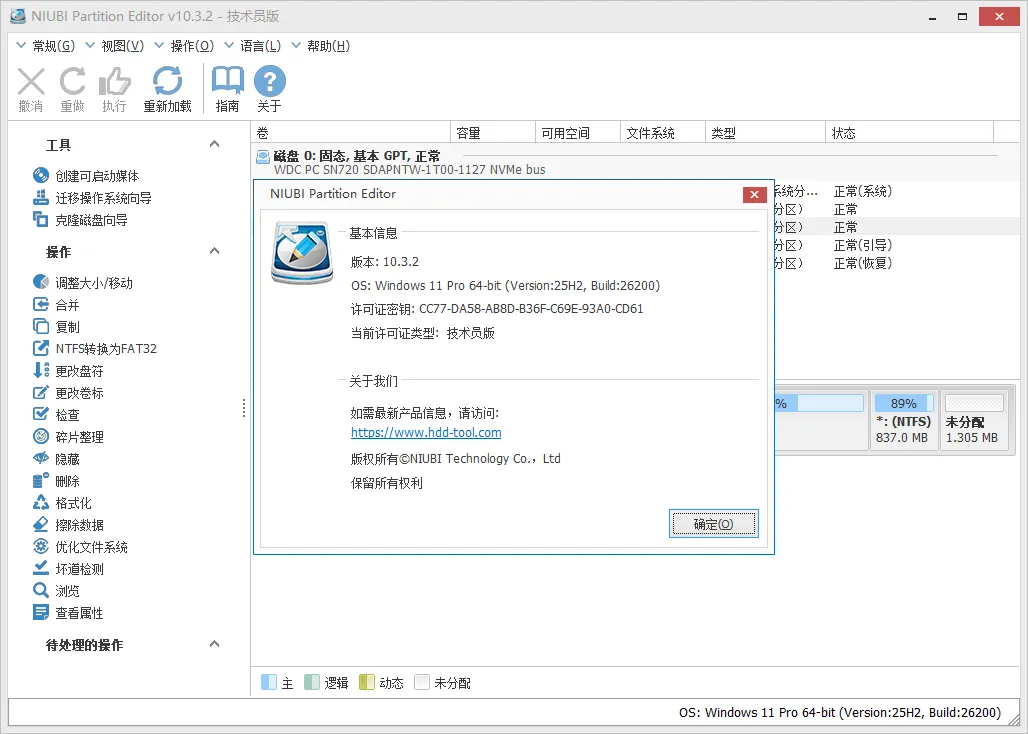
Task: Click the 逻辑 logical legend swatch
Action: click(311, 682)
